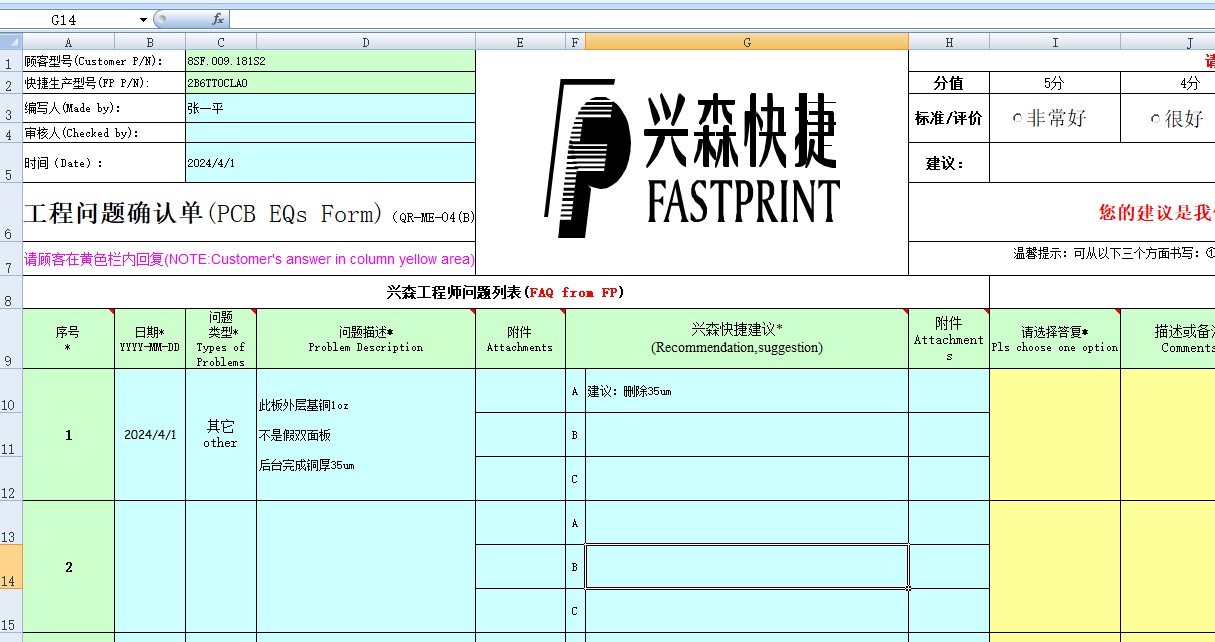Screen dimensions: 1215x642
Task: Select column C header
Action: click(x=221, y=42)
